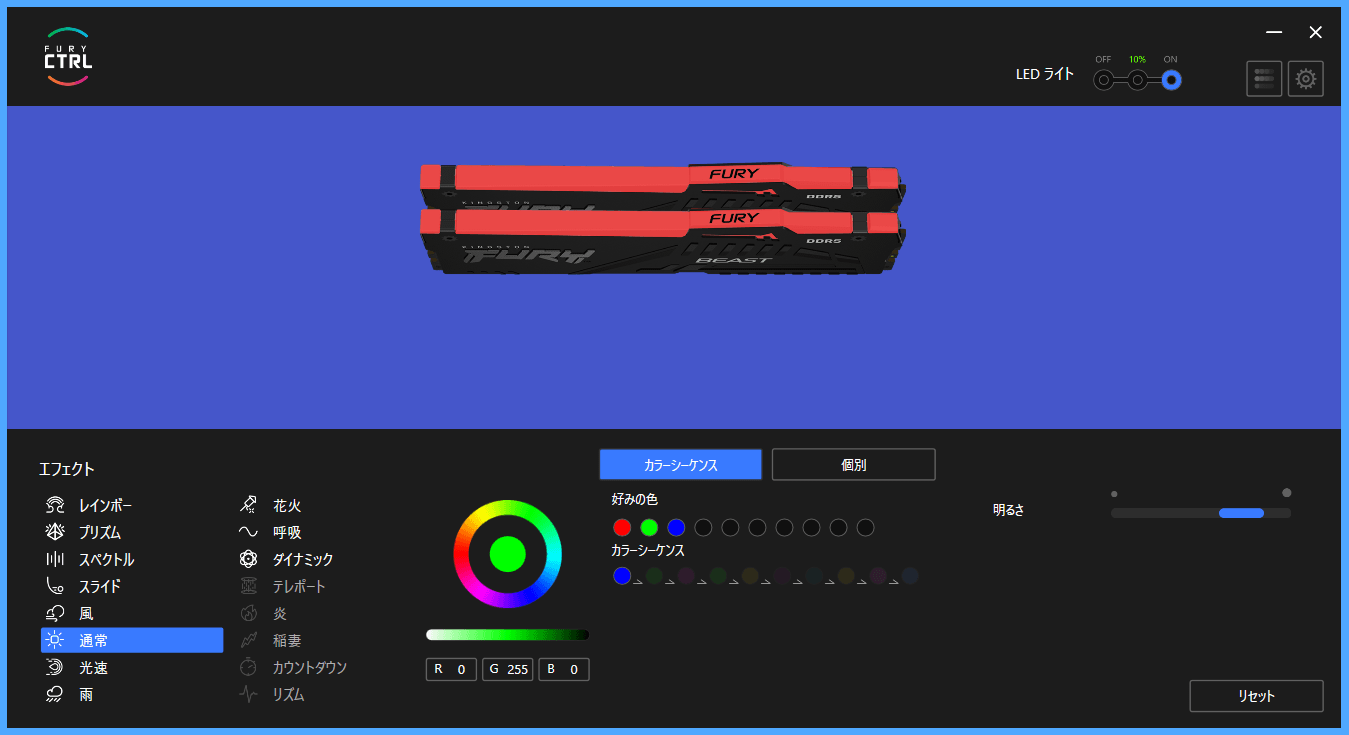
Task: Click the green lightness gradient slider
Action: click(x=507, y=634)
